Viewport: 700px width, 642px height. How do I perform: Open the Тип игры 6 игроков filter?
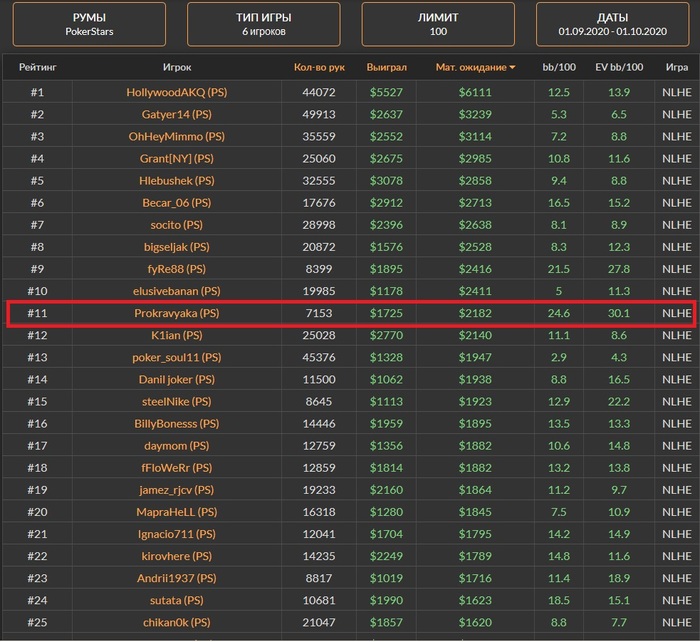pos(263,24)
